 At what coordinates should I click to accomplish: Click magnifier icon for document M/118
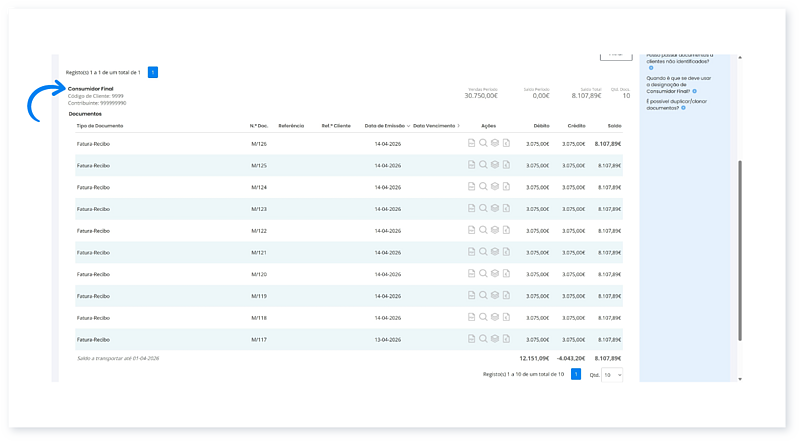[x=483, y=317]
